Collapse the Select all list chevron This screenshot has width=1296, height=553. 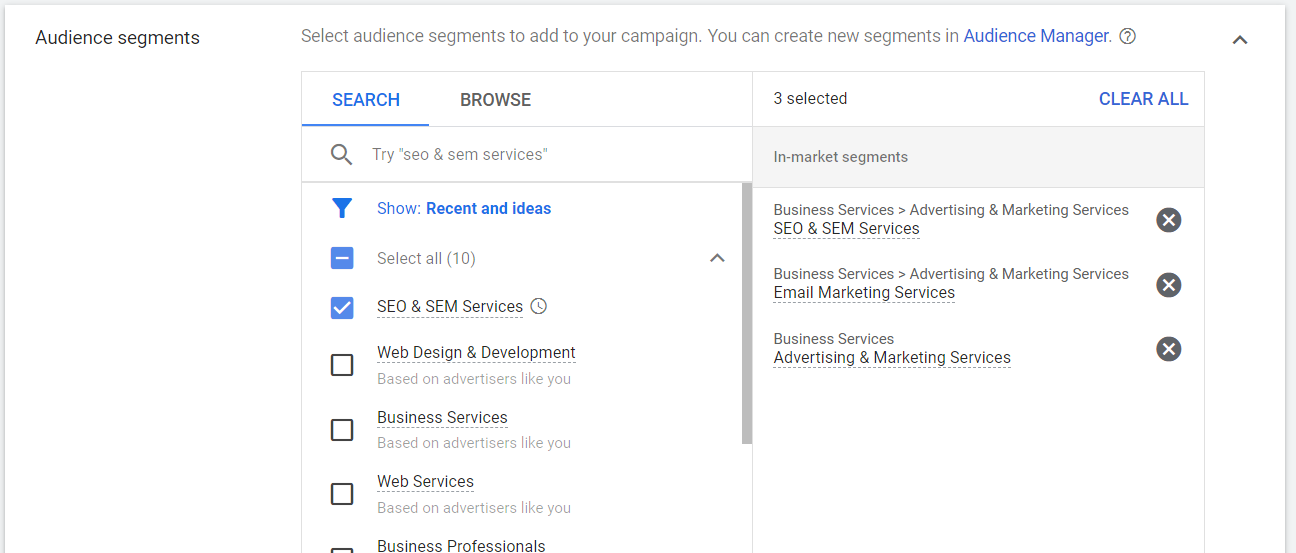pyautogui.click(x=717, y=259)
